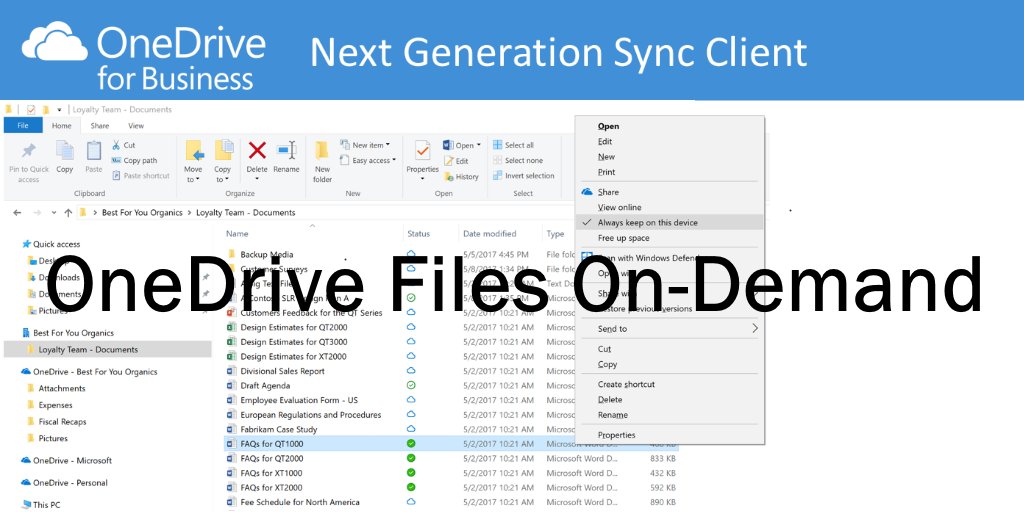Click Select all in ribbon

[513, 145]
